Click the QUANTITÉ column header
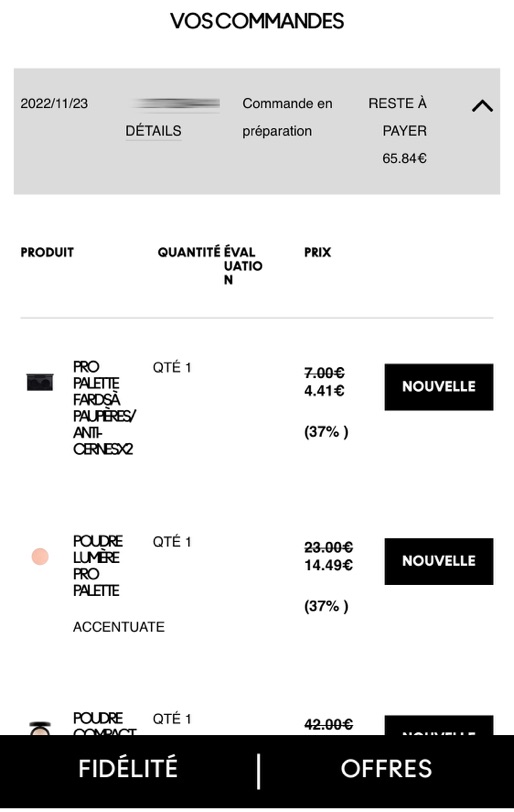This screenshot has width=514, height=812. click(189, 252)
